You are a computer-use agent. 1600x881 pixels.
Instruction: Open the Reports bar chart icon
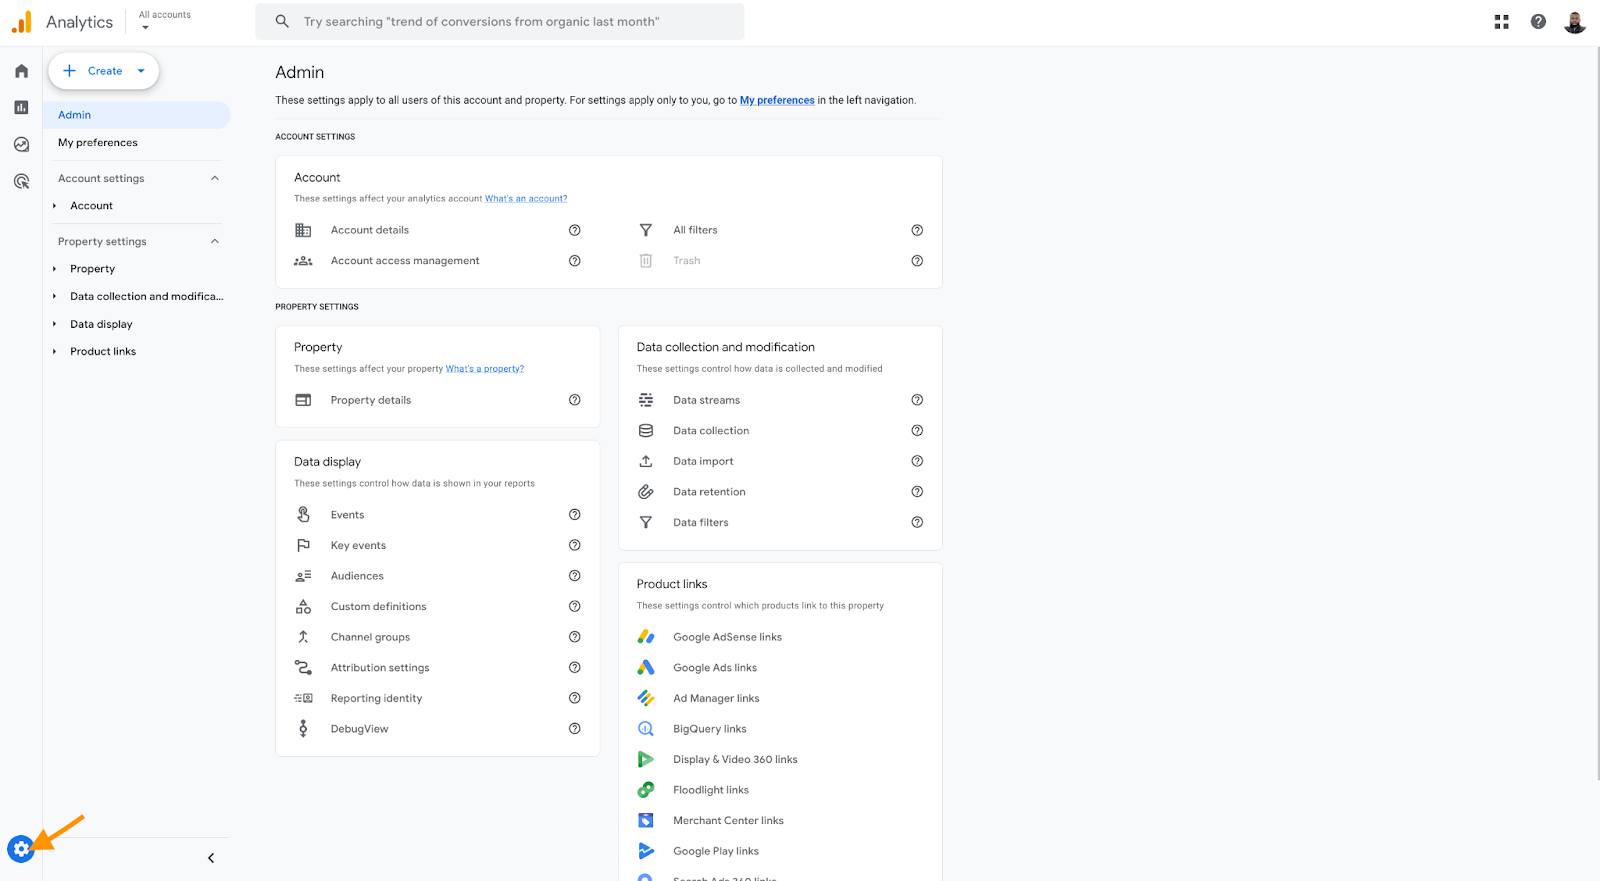(21, 107)
